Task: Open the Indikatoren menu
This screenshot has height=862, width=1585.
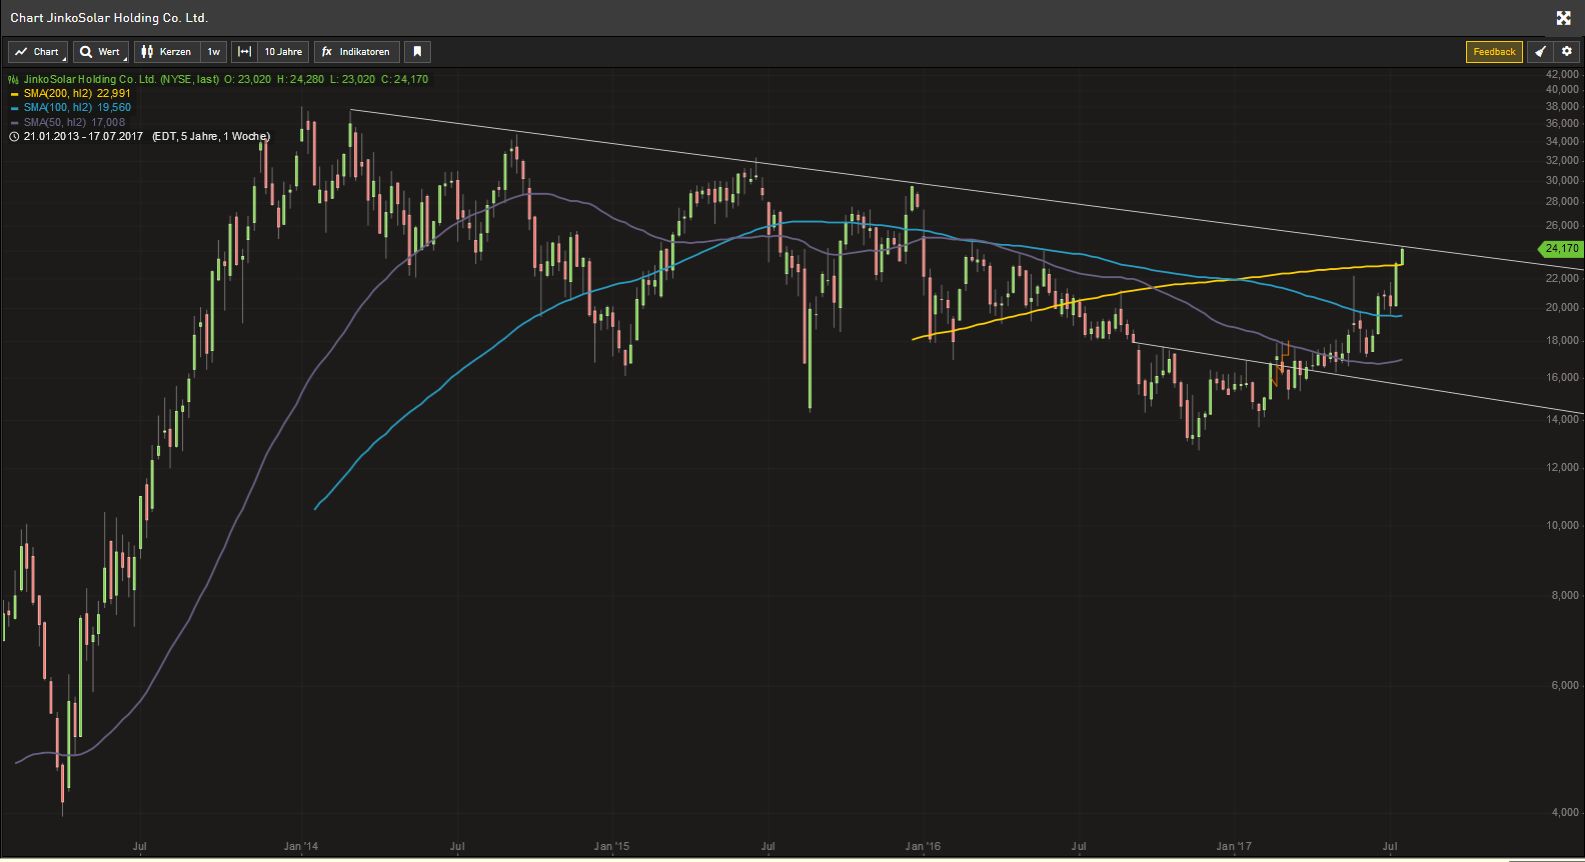Action: tap(357, 52)
